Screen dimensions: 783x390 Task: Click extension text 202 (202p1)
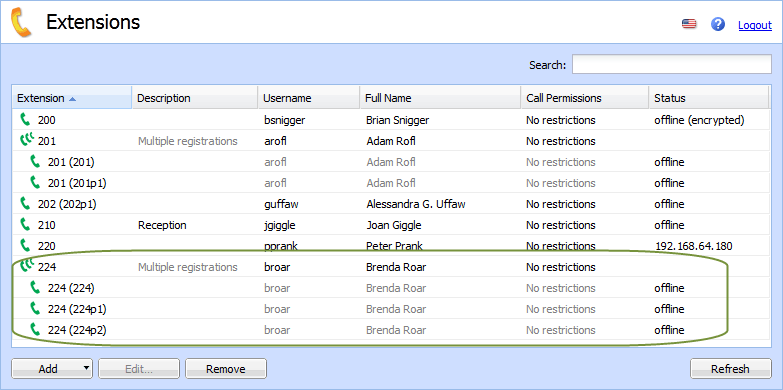point(67,204)
